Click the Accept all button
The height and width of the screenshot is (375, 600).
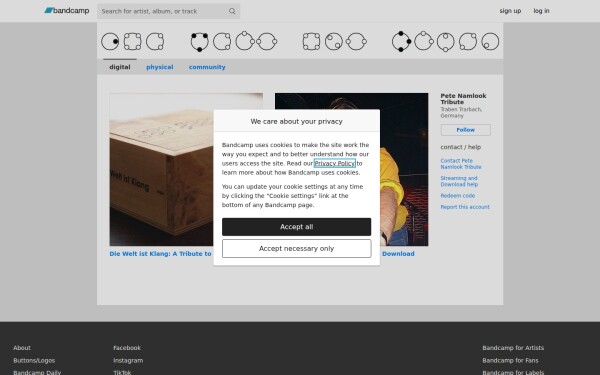coord(296,227)
